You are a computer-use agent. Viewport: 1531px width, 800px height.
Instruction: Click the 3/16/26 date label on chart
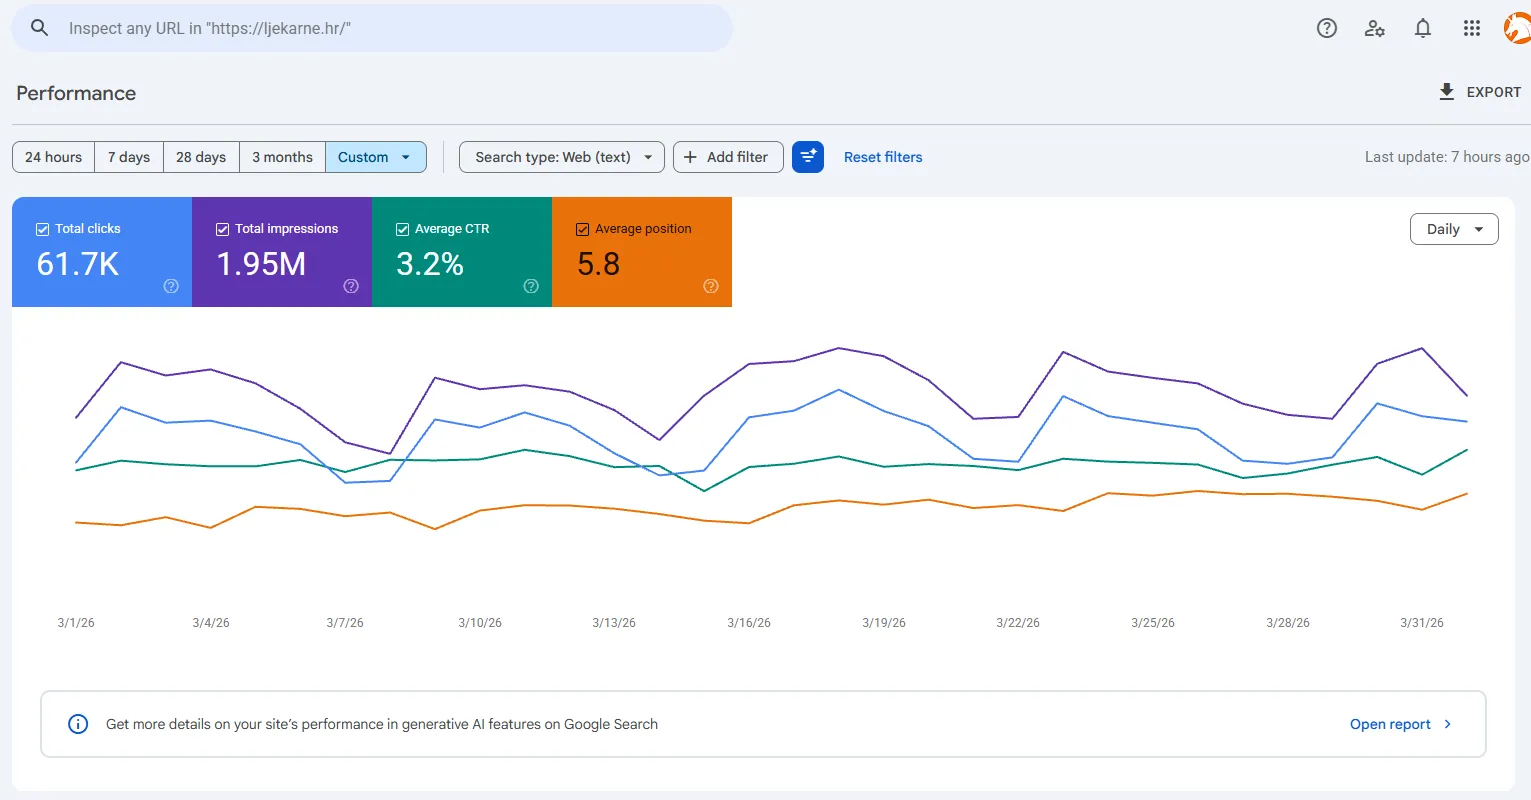(x=749, y=623)
